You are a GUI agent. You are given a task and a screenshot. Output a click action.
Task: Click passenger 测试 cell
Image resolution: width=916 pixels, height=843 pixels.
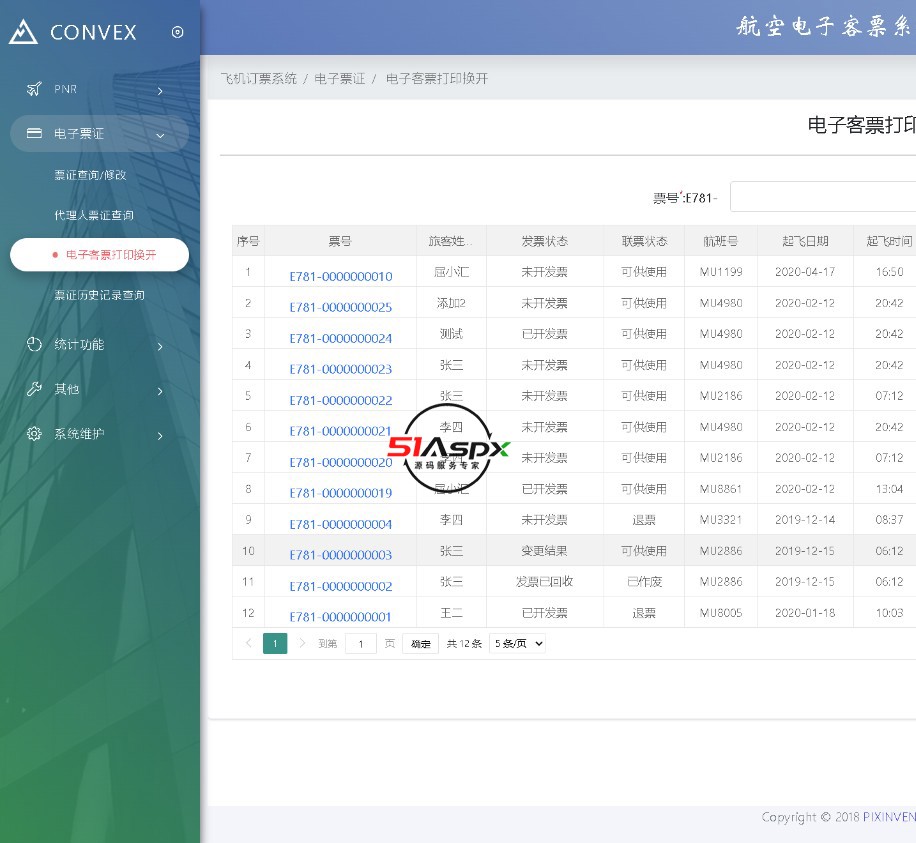click(x=451, y=334)
